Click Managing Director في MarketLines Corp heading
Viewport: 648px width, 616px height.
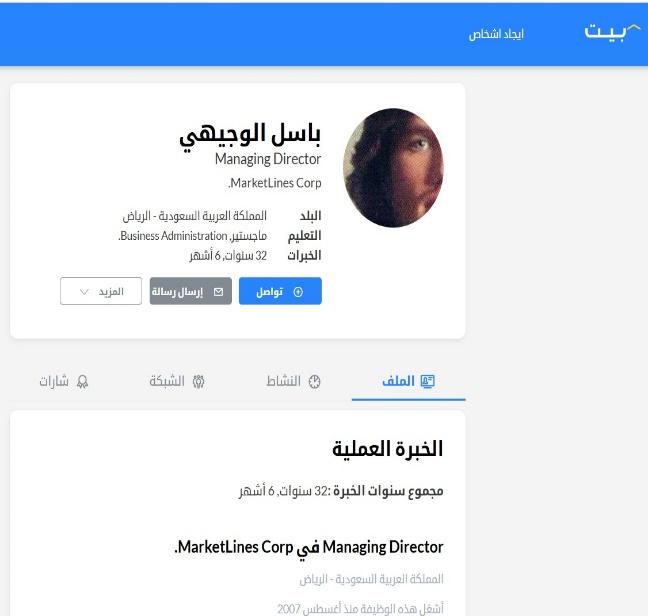click(309, 547)
